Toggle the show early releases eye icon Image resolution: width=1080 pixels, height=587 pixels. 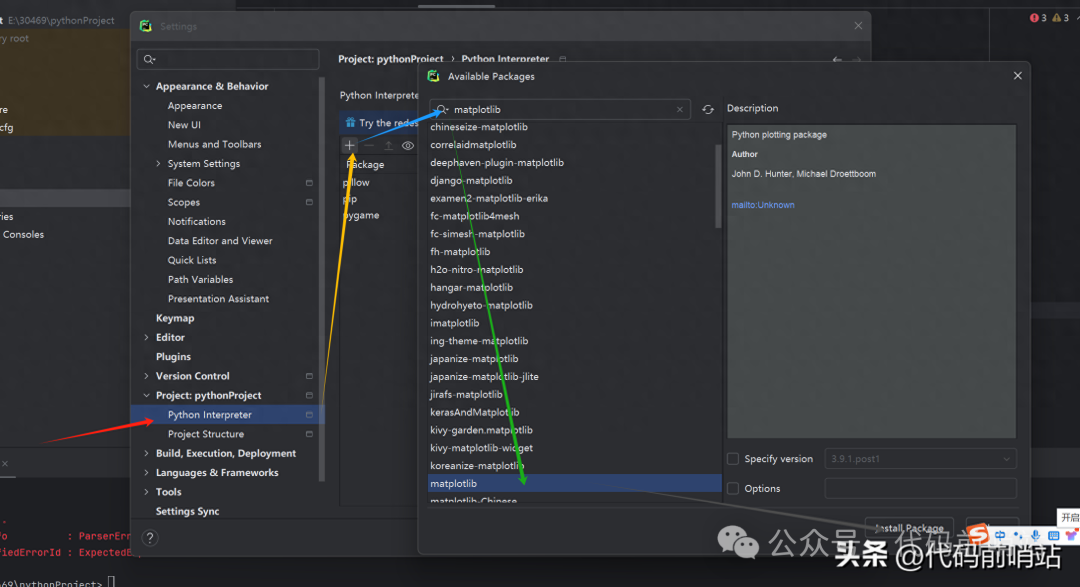(408, 145)
